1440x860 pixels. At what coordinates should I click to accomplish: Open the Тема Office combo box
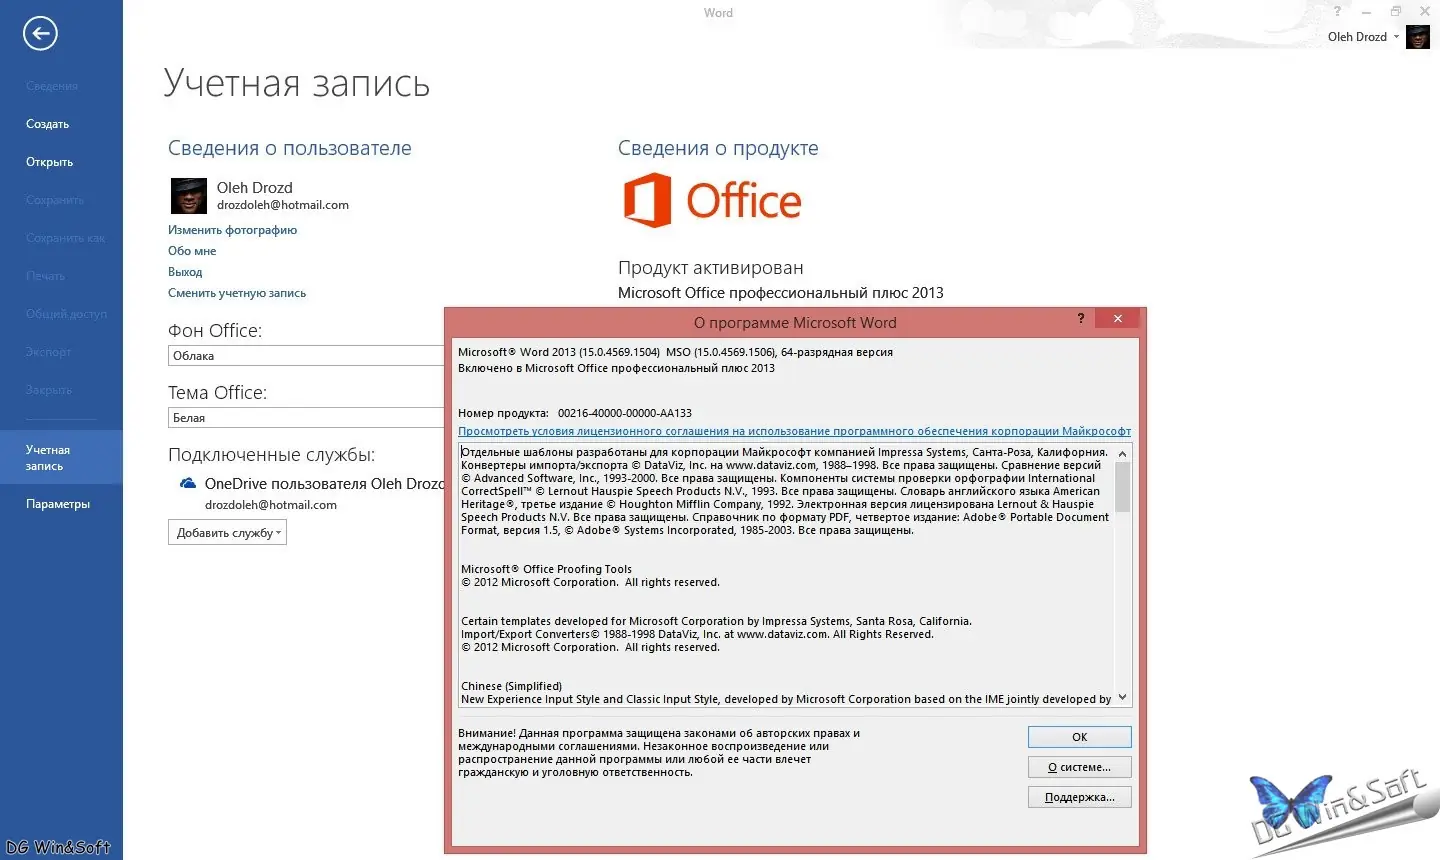click(306, 418)
